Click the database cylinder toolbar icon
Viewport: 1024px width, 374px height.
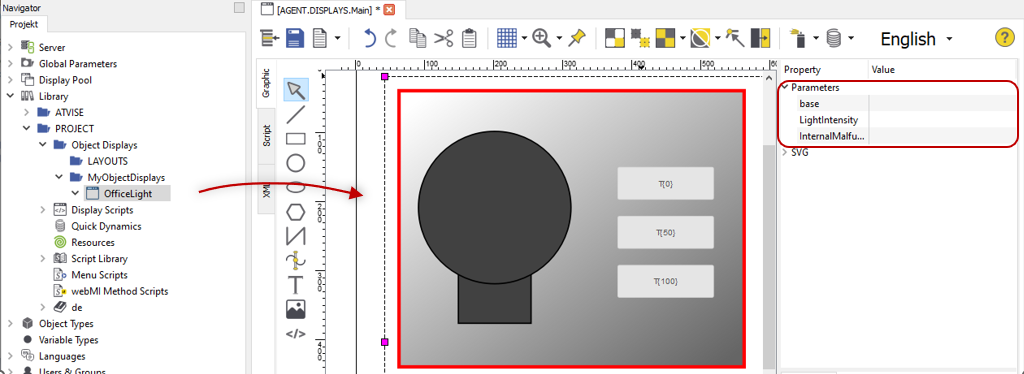(833, 39)
